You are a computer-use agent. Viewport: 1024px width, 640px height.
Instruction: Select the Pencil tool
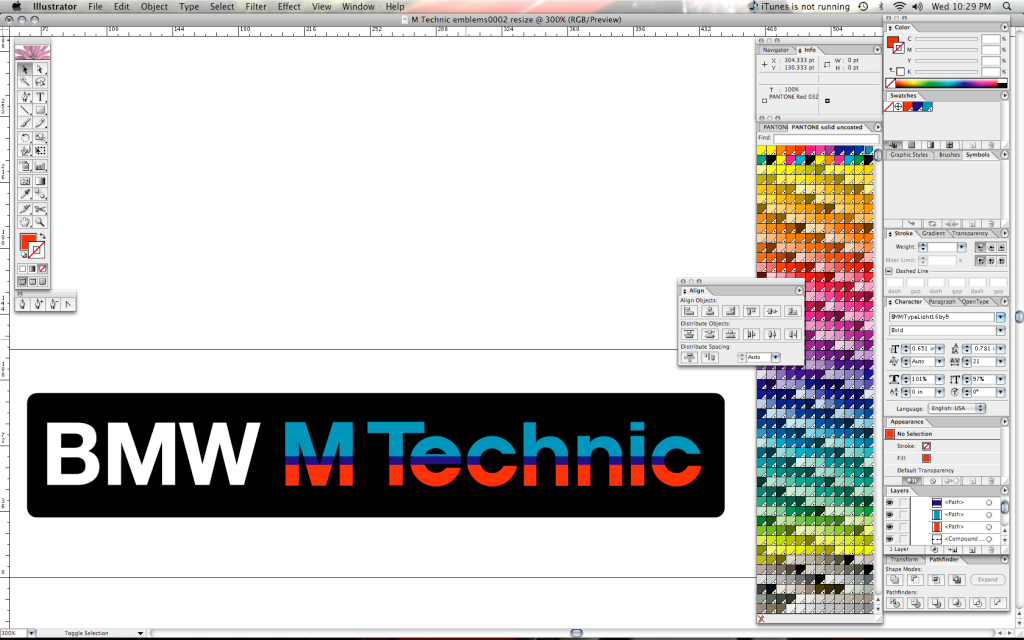pos(40,123)
